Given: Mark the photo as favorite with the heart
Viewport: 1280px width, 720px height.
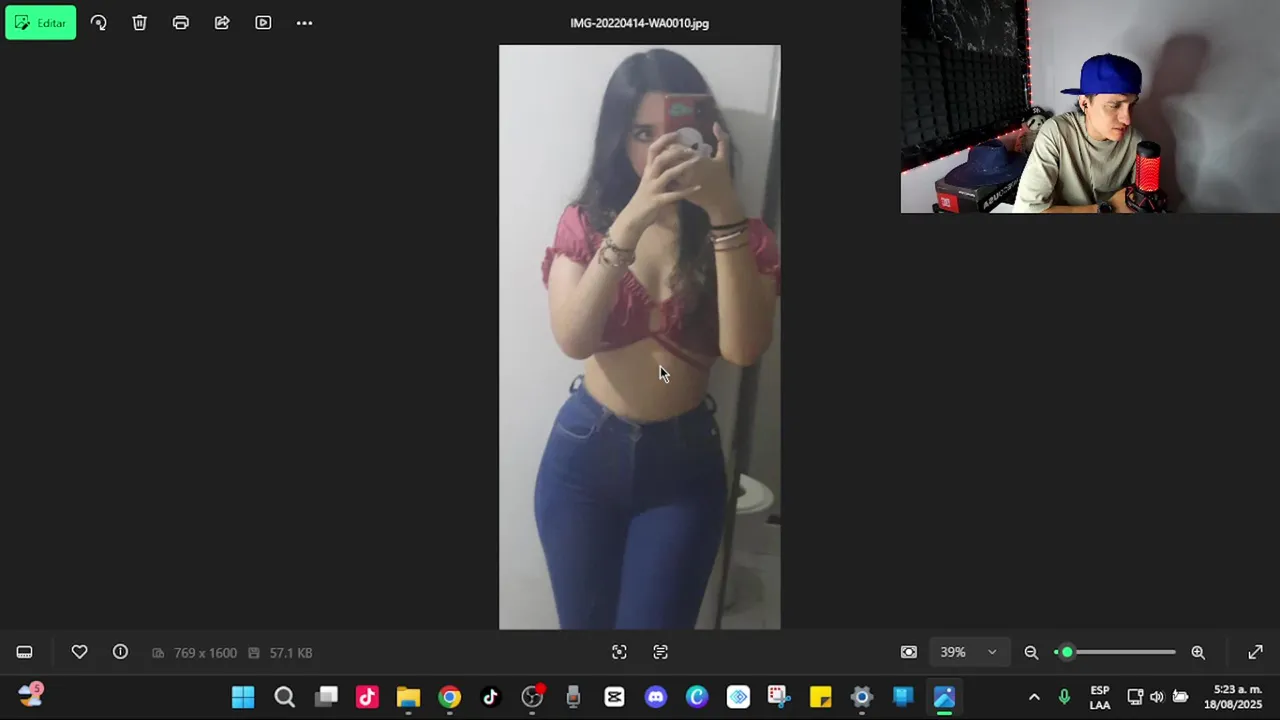Looking at the screenshot, I should (x=79, y=652).
